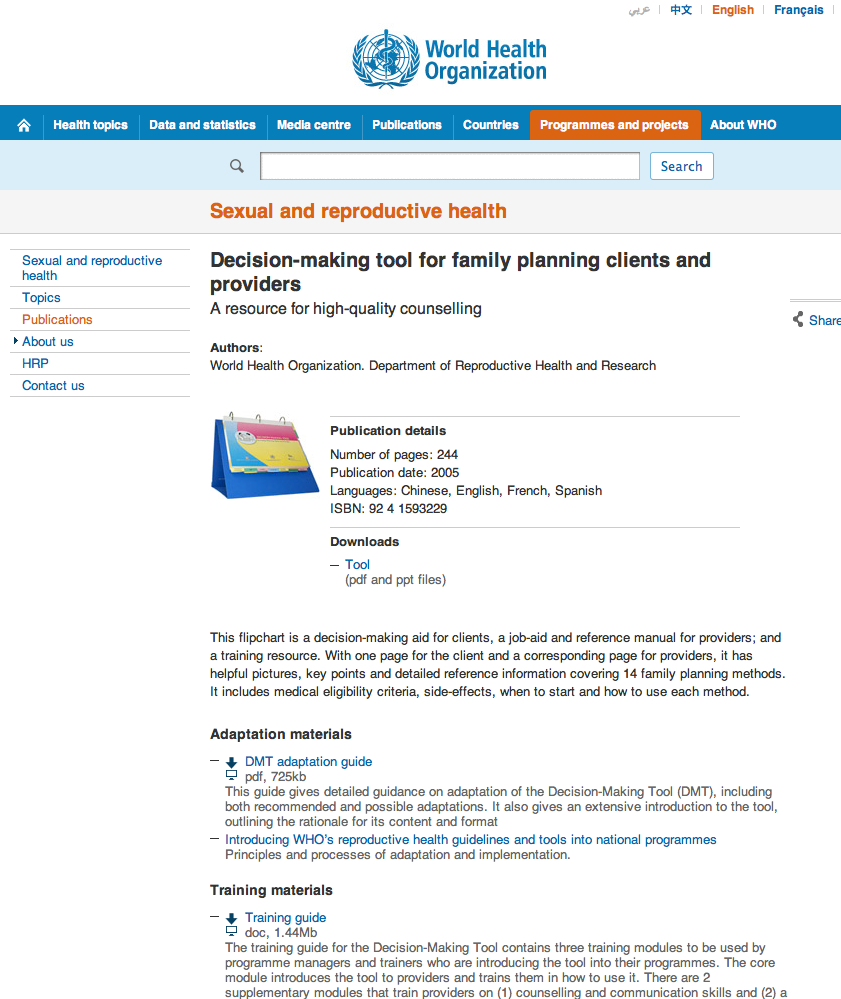Open the Programmes and projects tab
Image resolution: width=841 pixels, height=999 pixels.
(x=614, y=125)
